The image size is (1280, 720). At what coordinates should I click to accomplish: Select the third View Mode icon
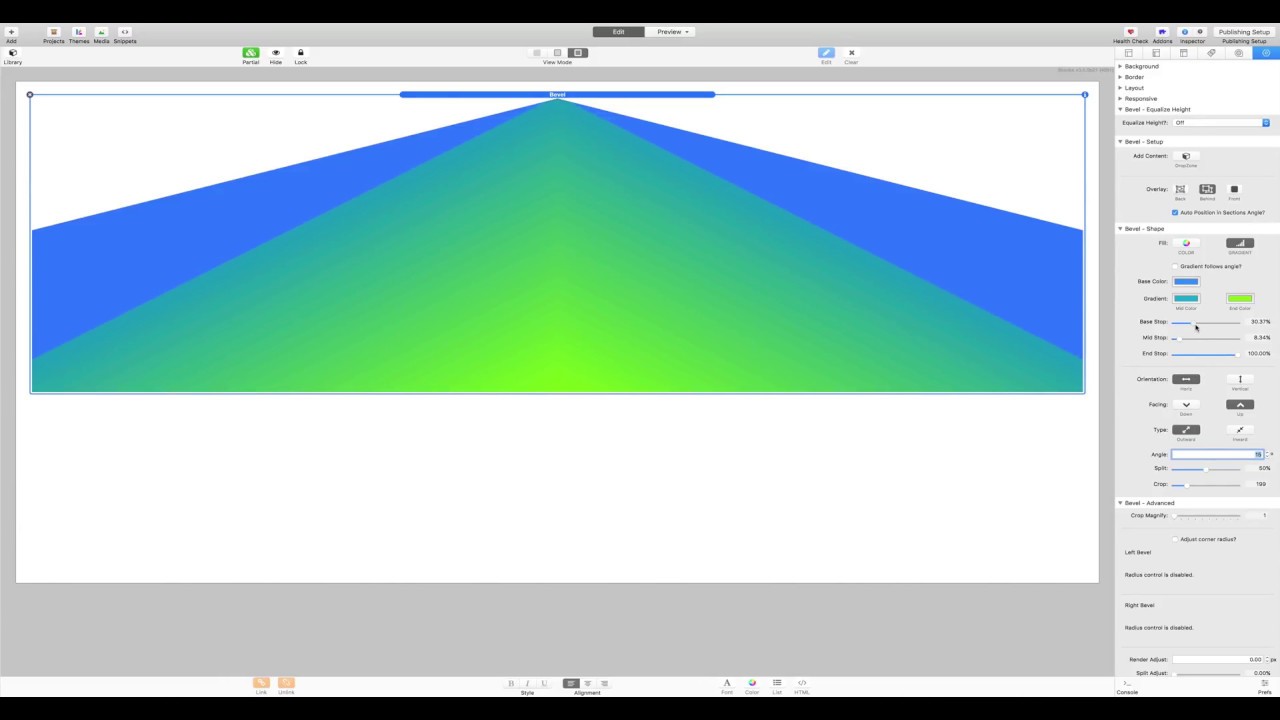[578, 53]
